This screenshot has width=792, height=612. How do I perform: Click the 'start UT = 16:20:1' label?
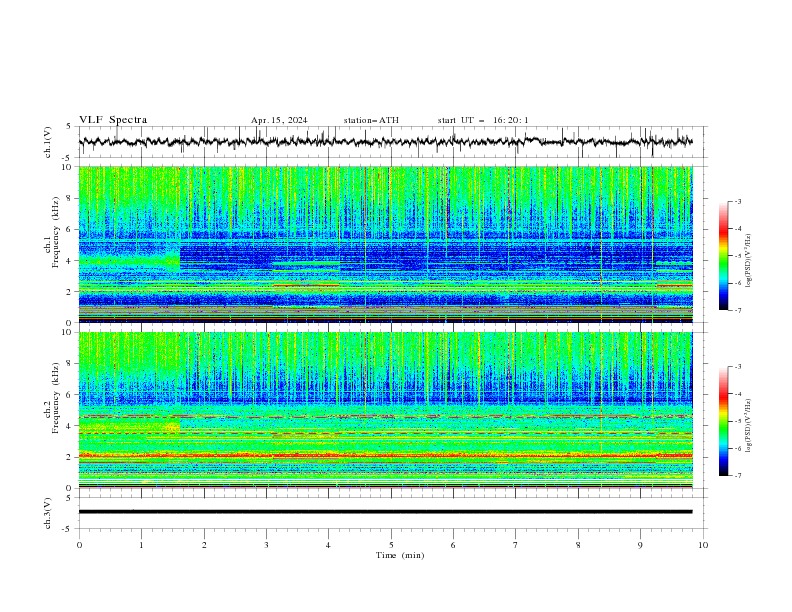coord(483,120)
